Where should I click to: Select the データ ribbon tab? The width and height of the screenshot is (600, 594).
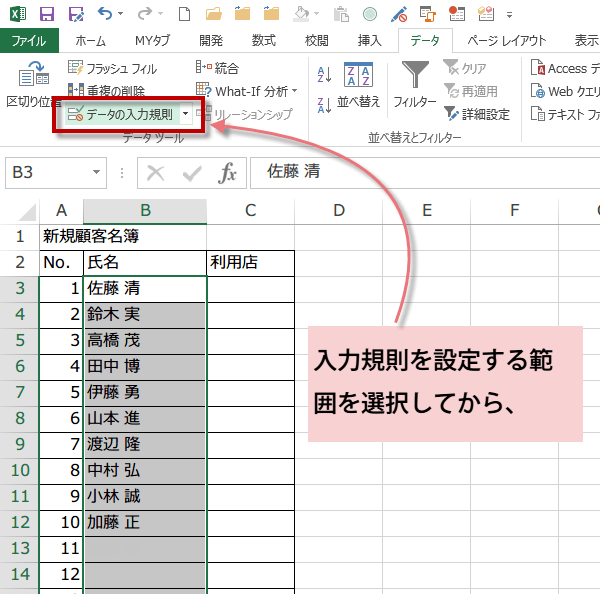coord(425,41)
